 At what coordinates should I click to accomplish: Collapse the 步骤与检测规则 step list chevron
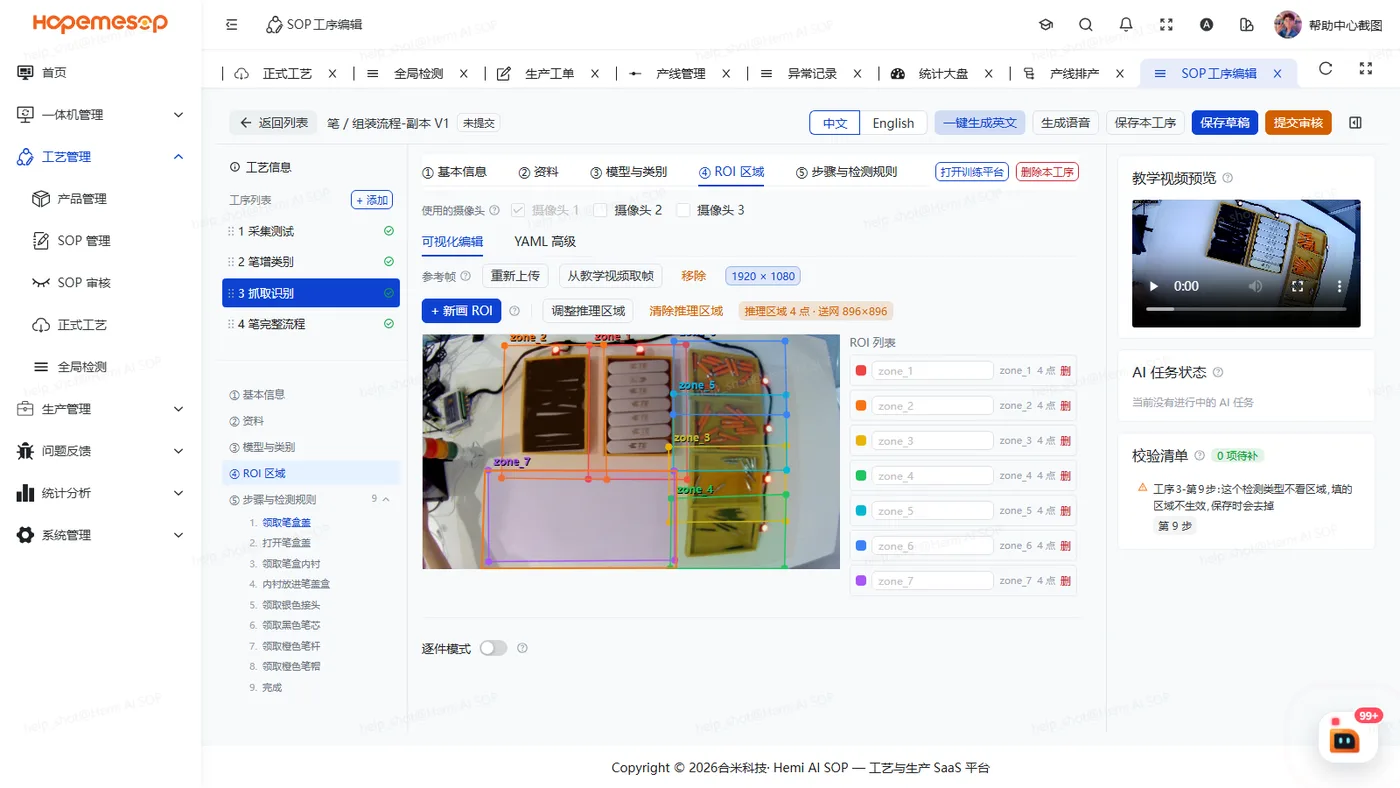tap(387, 499)
